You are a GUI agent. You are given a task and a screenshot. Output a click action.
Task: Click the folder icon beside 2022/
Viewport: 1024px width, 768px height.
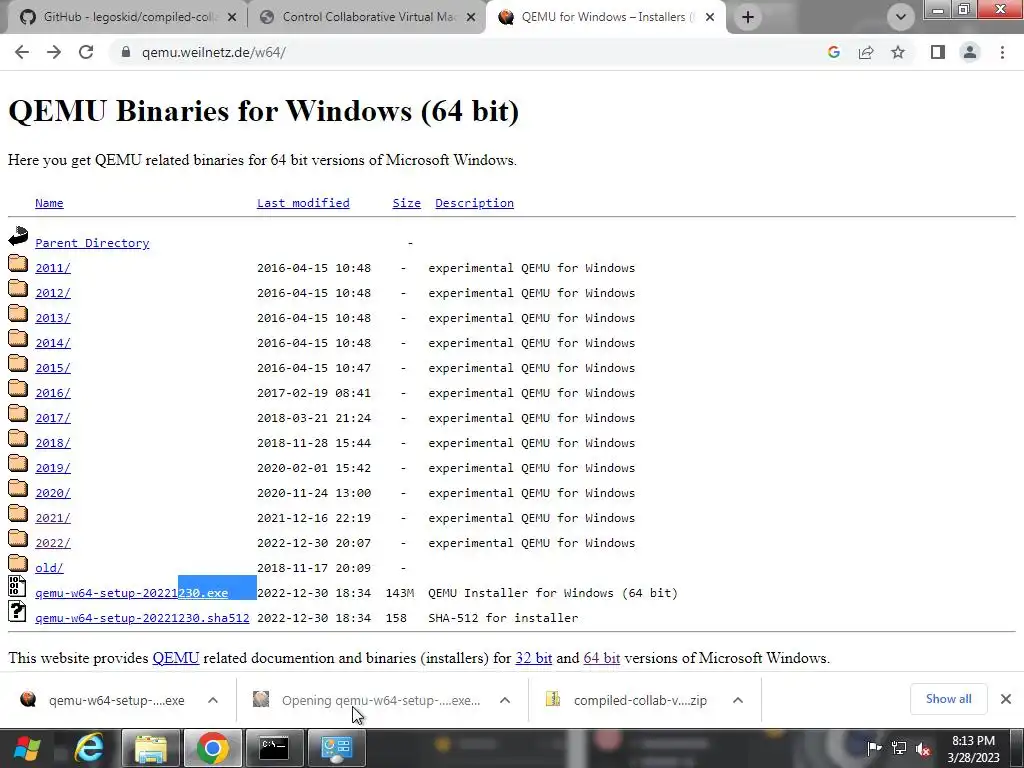pos(18,538)
